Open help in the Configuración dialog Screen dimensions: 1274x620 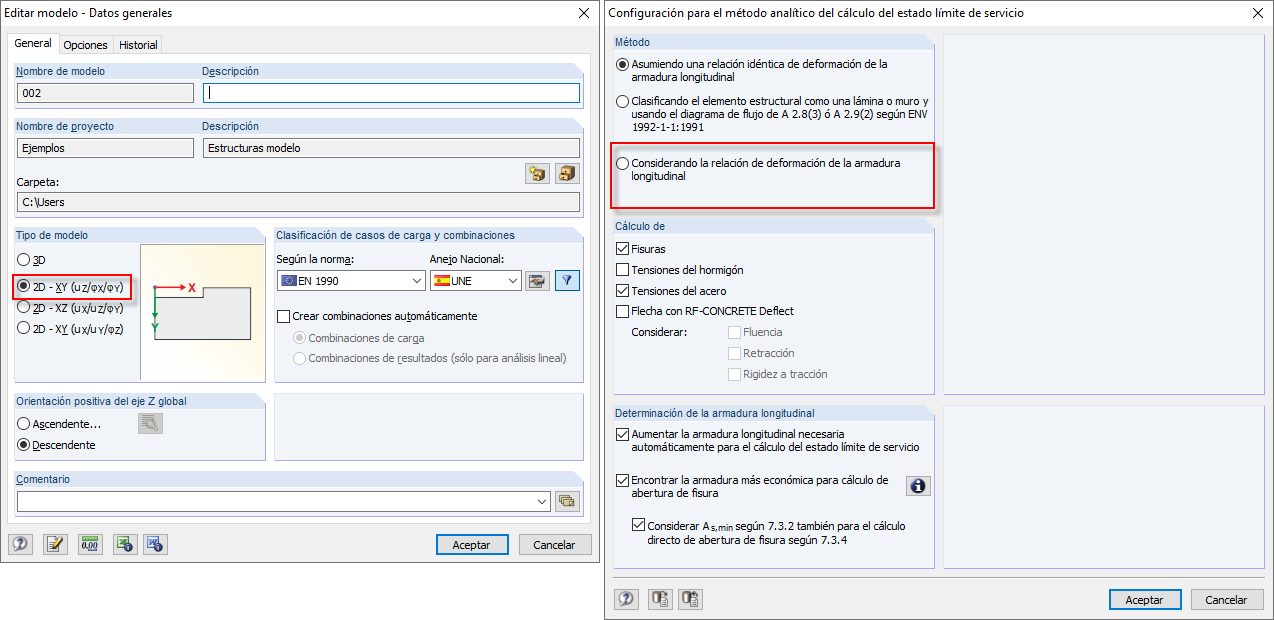click(627, 599)
